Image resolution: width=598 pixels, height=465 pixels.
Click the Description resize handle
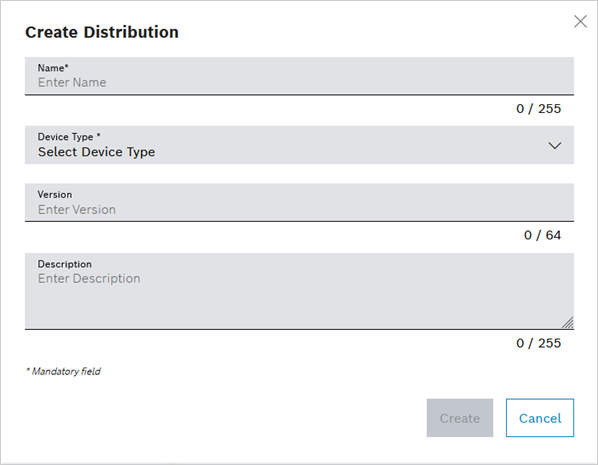tap(568, 323)
